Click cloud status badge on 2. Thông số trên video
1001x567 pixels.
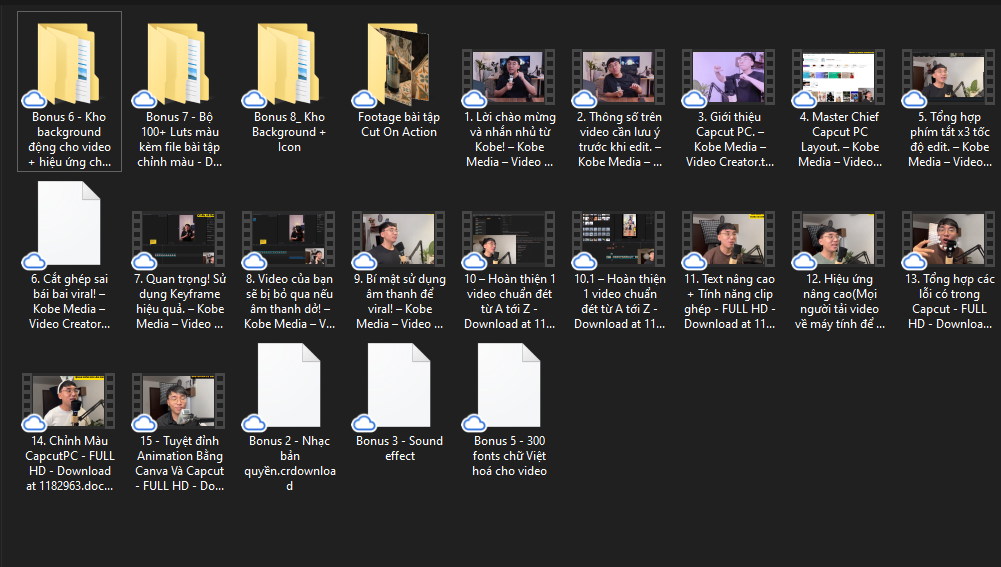[584, 99]
